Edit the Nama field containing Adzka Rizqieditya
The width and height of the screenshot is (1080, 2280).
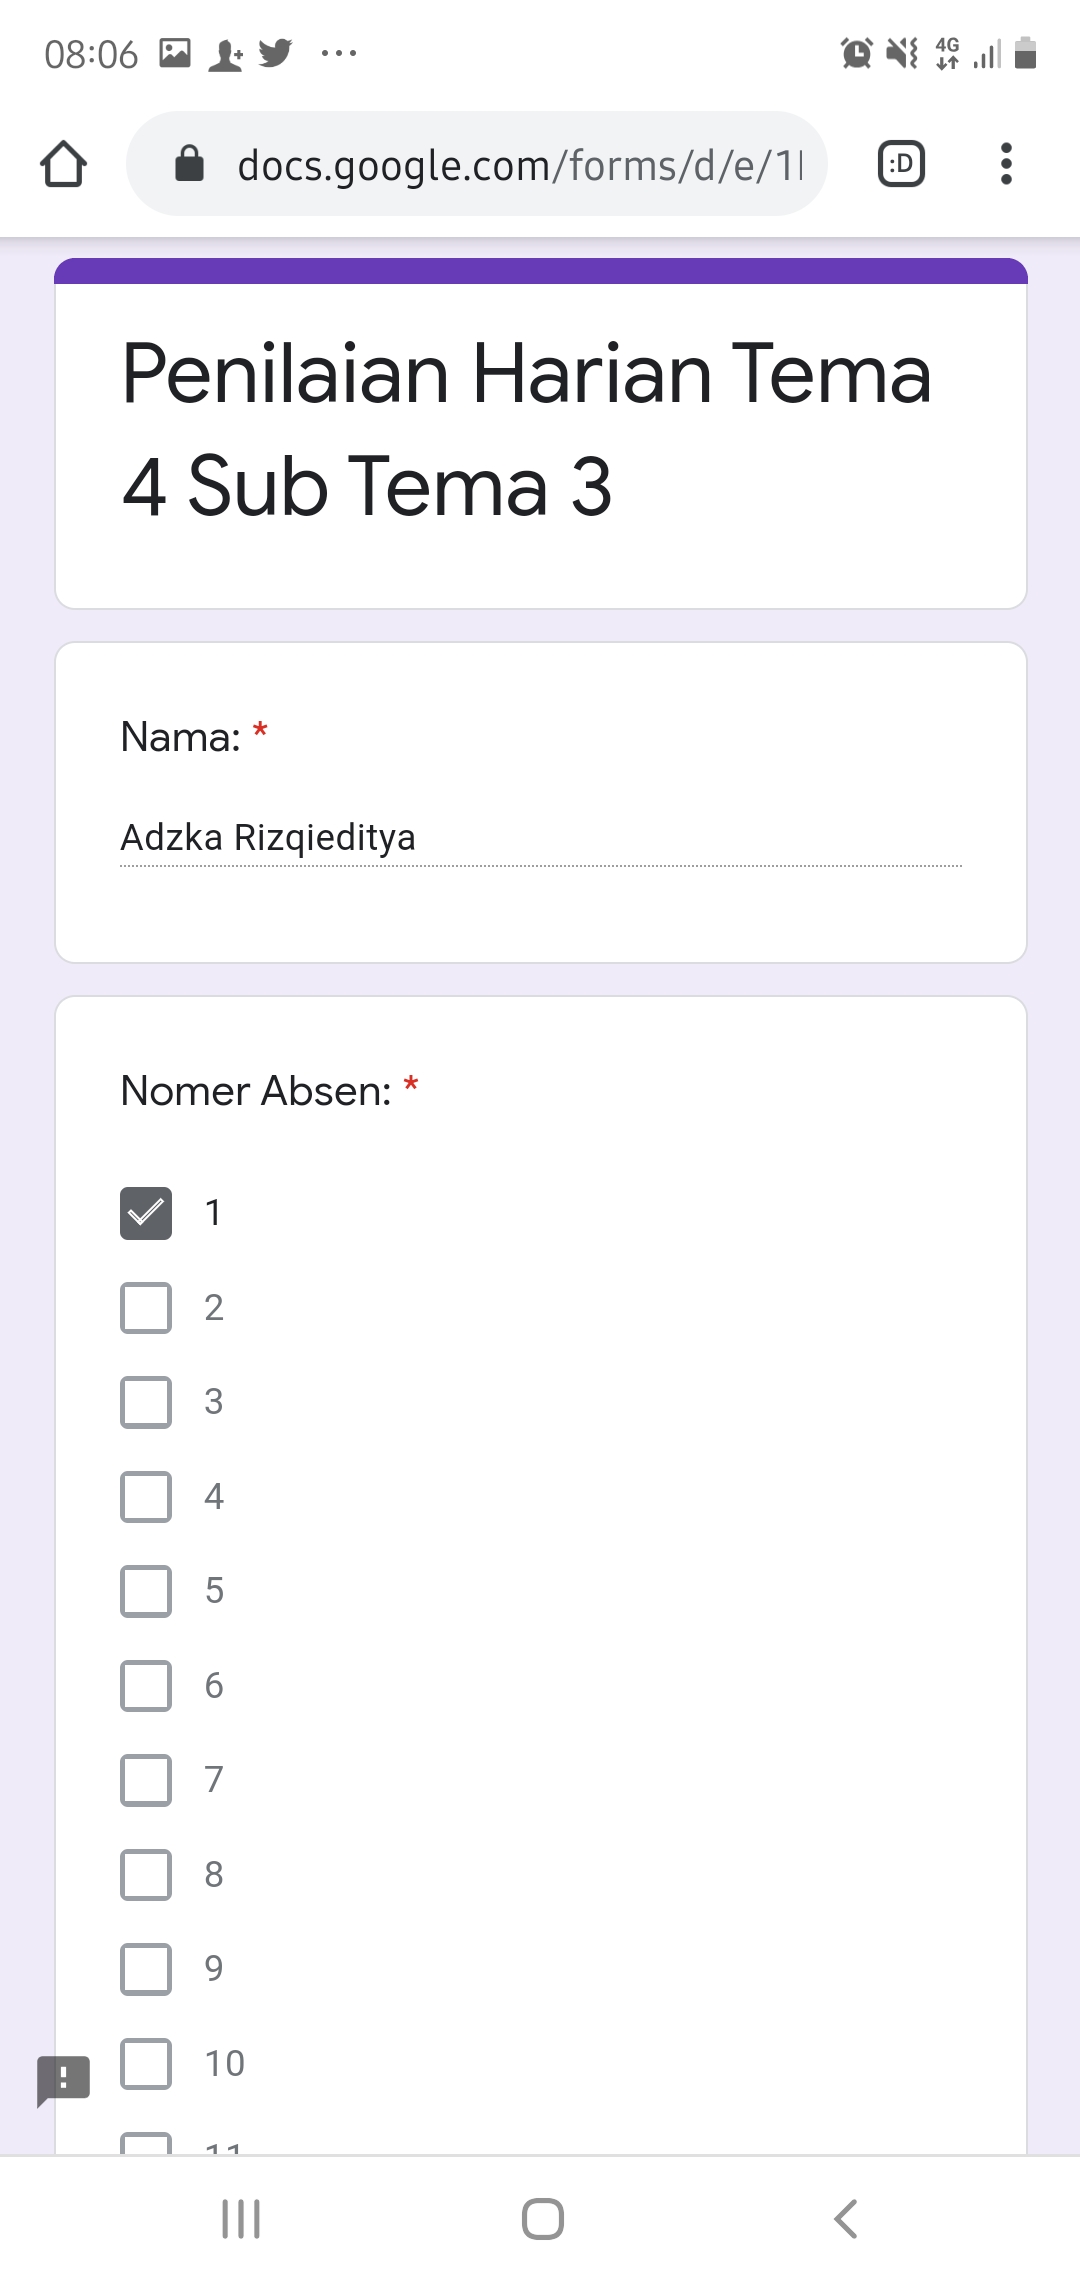click(541, 838)
